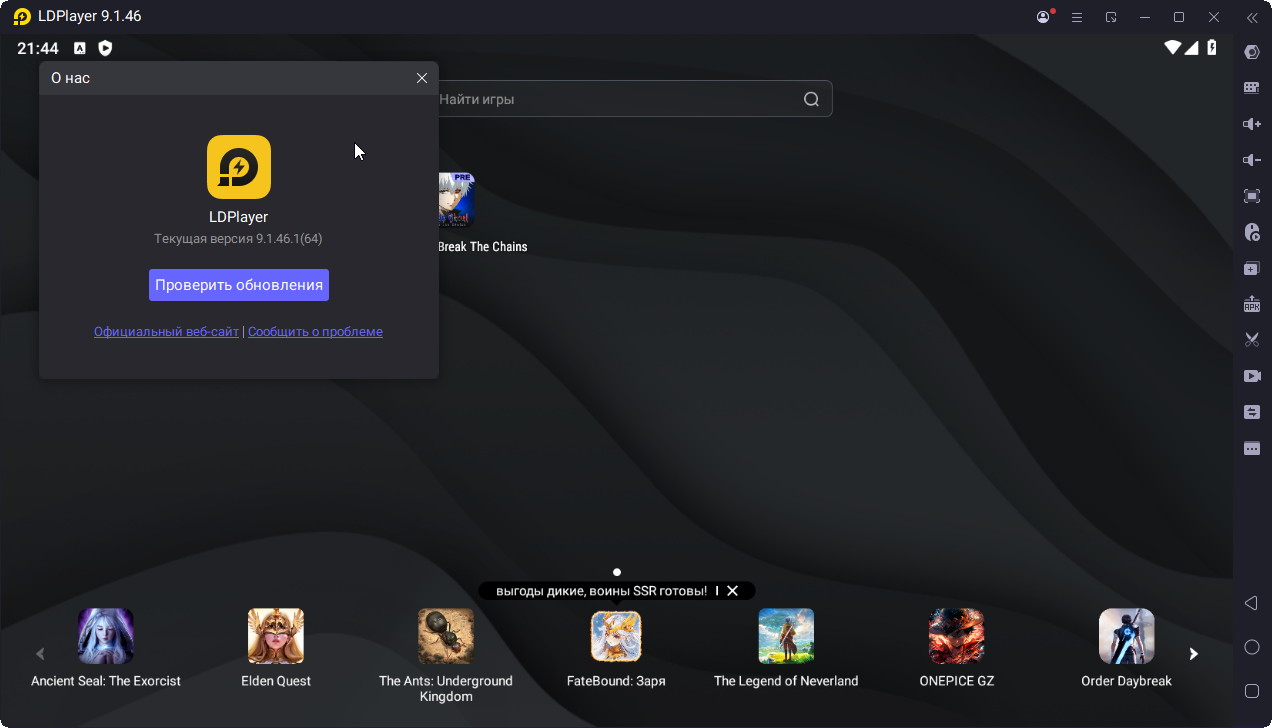Open the "Официальный веб-сайт" link
Viewport: 1272px width, 728px height.
pyautogui.click(x=166, y=332)
